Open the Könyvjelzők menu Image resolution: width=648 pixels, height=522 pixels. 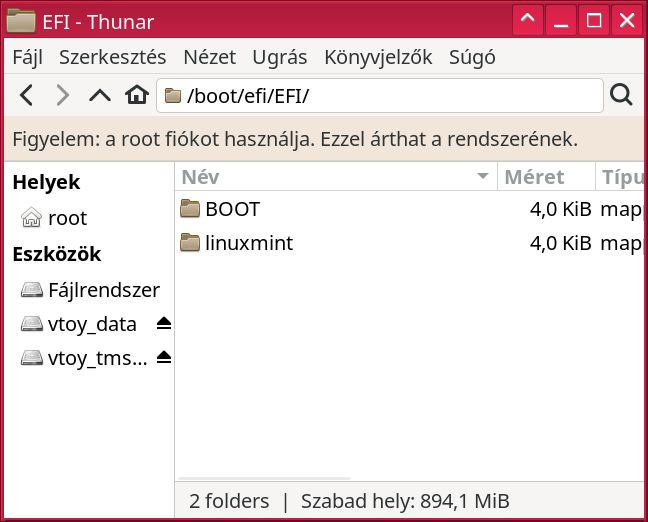[378, 57]
